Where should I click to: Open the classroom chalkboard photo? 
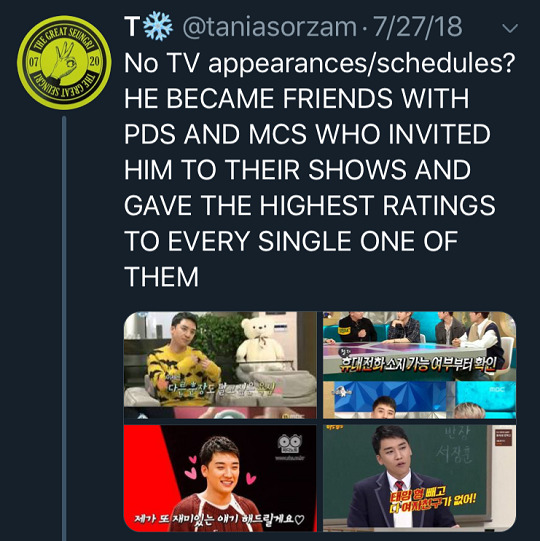point(419,478)
